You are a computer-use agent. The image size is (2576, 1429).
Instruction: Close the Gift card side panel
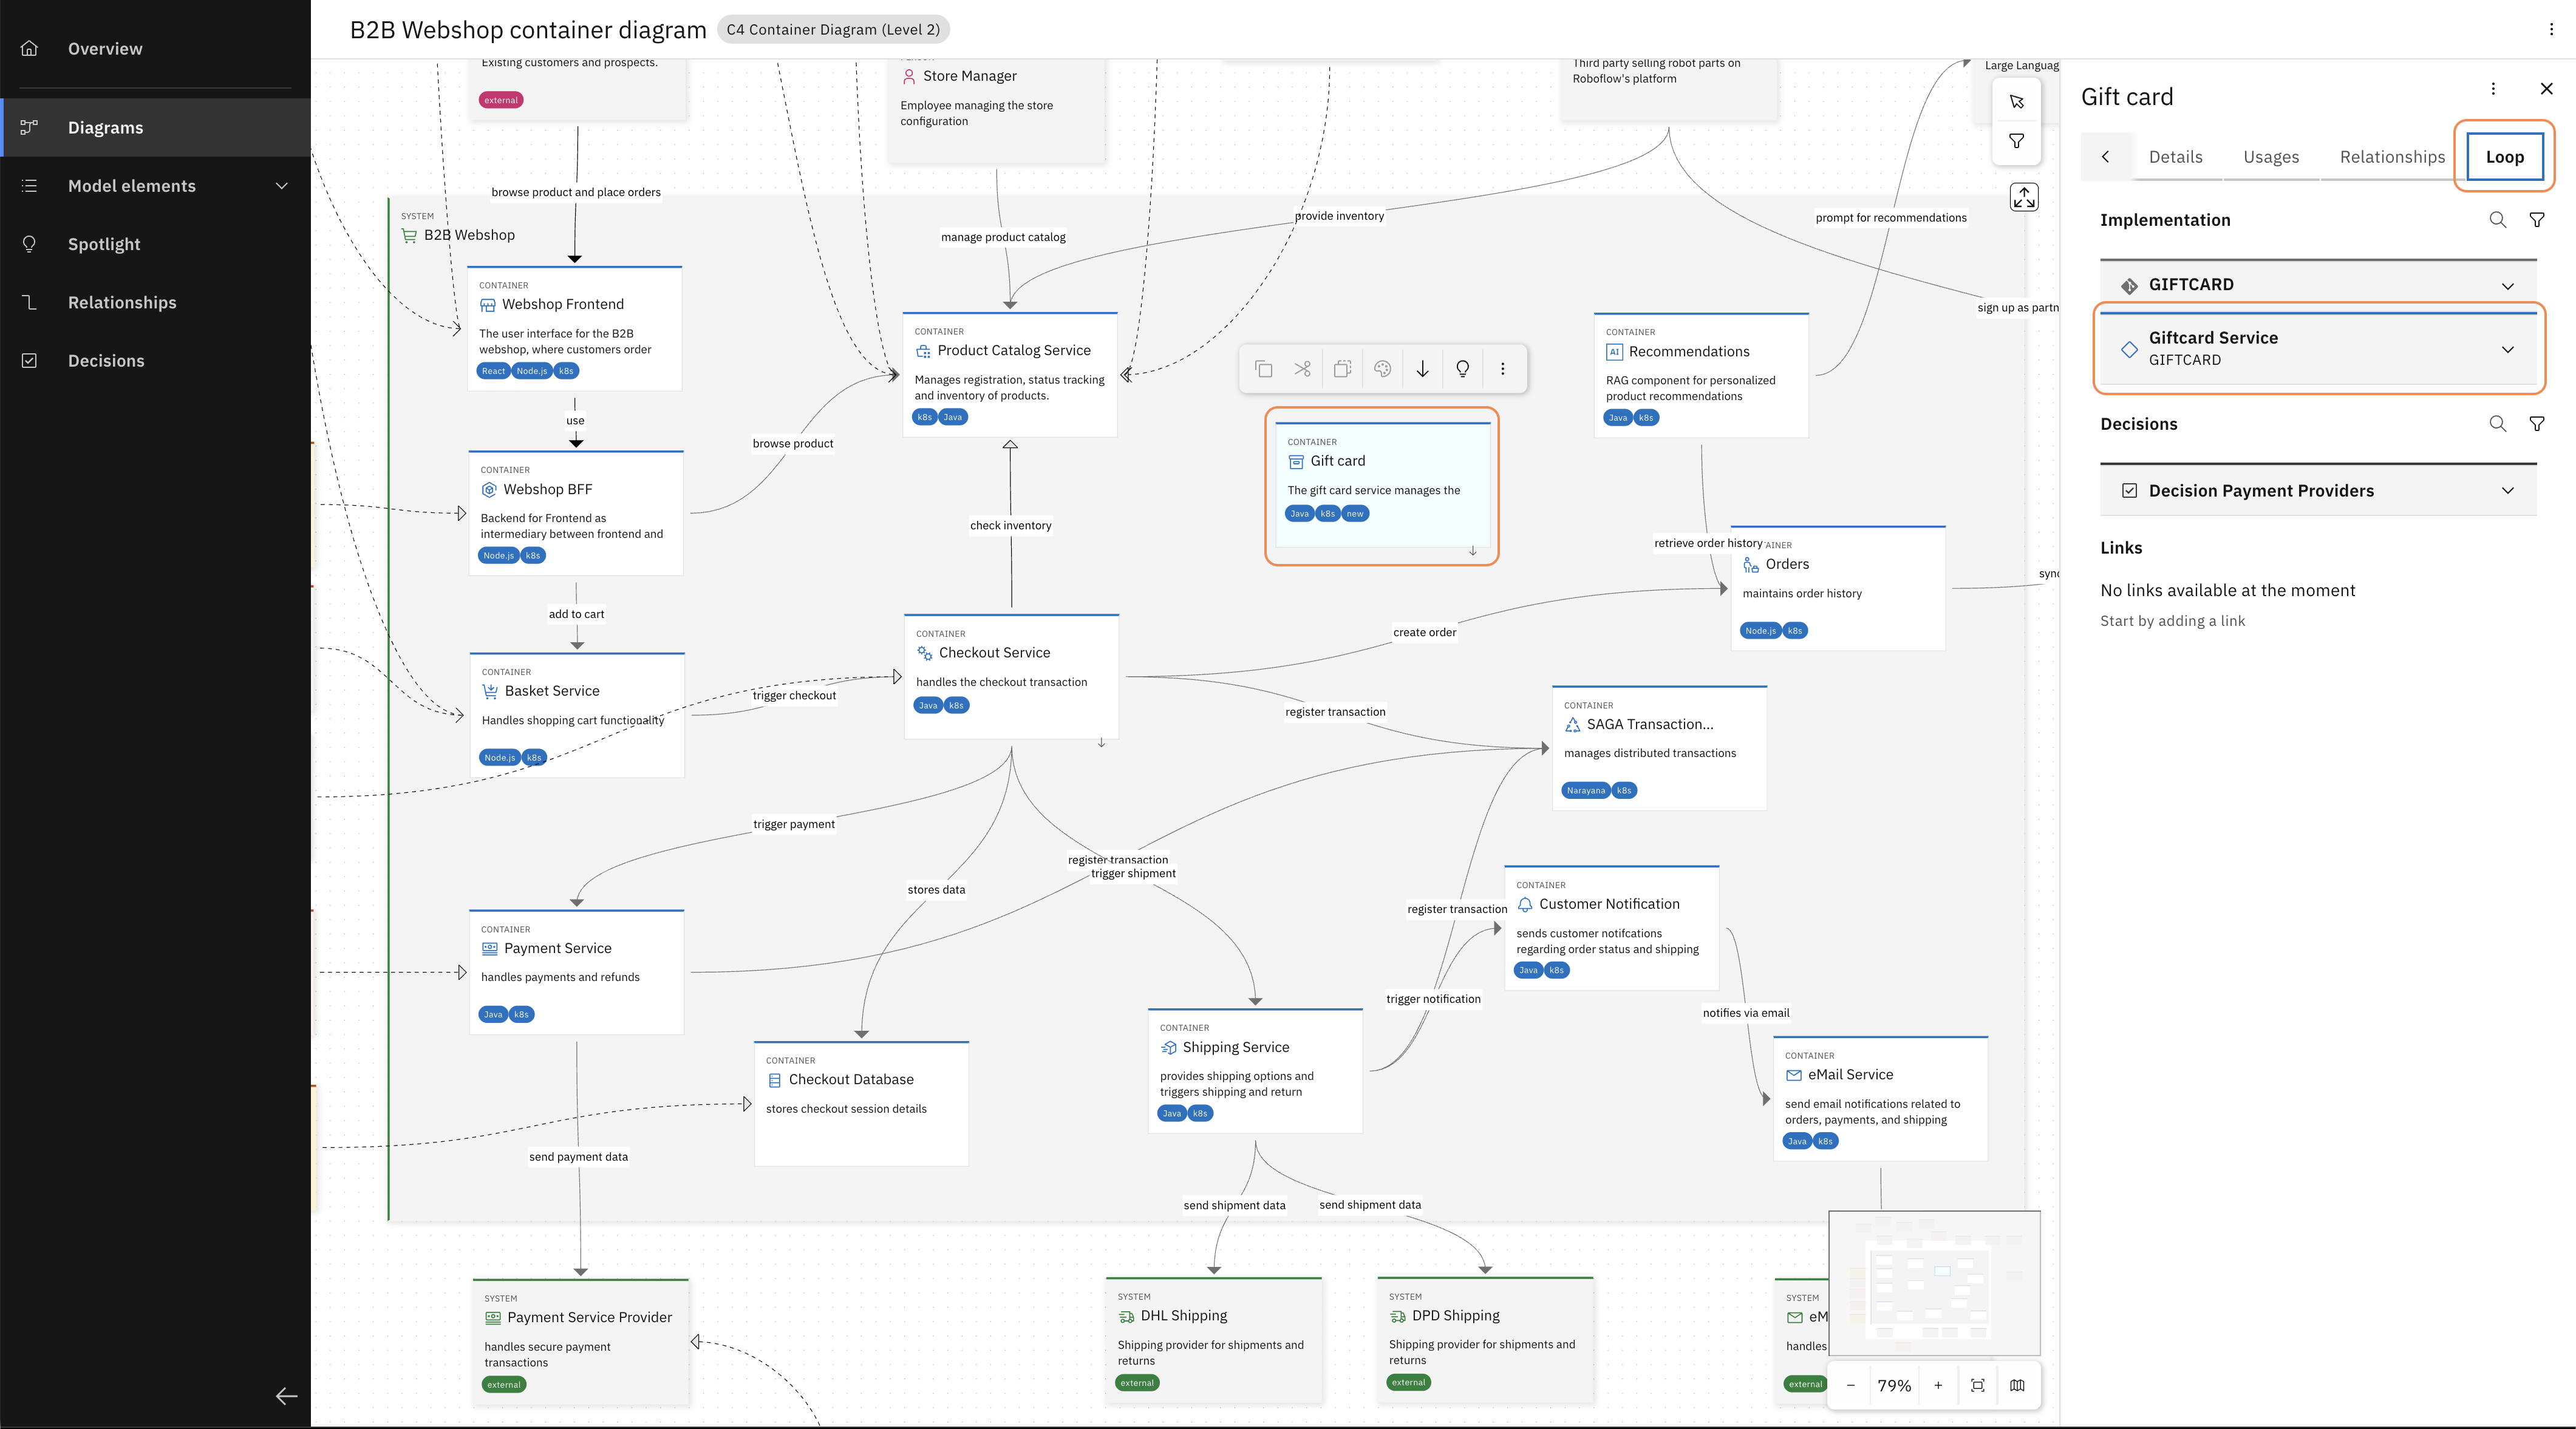tap(2546, 89)
